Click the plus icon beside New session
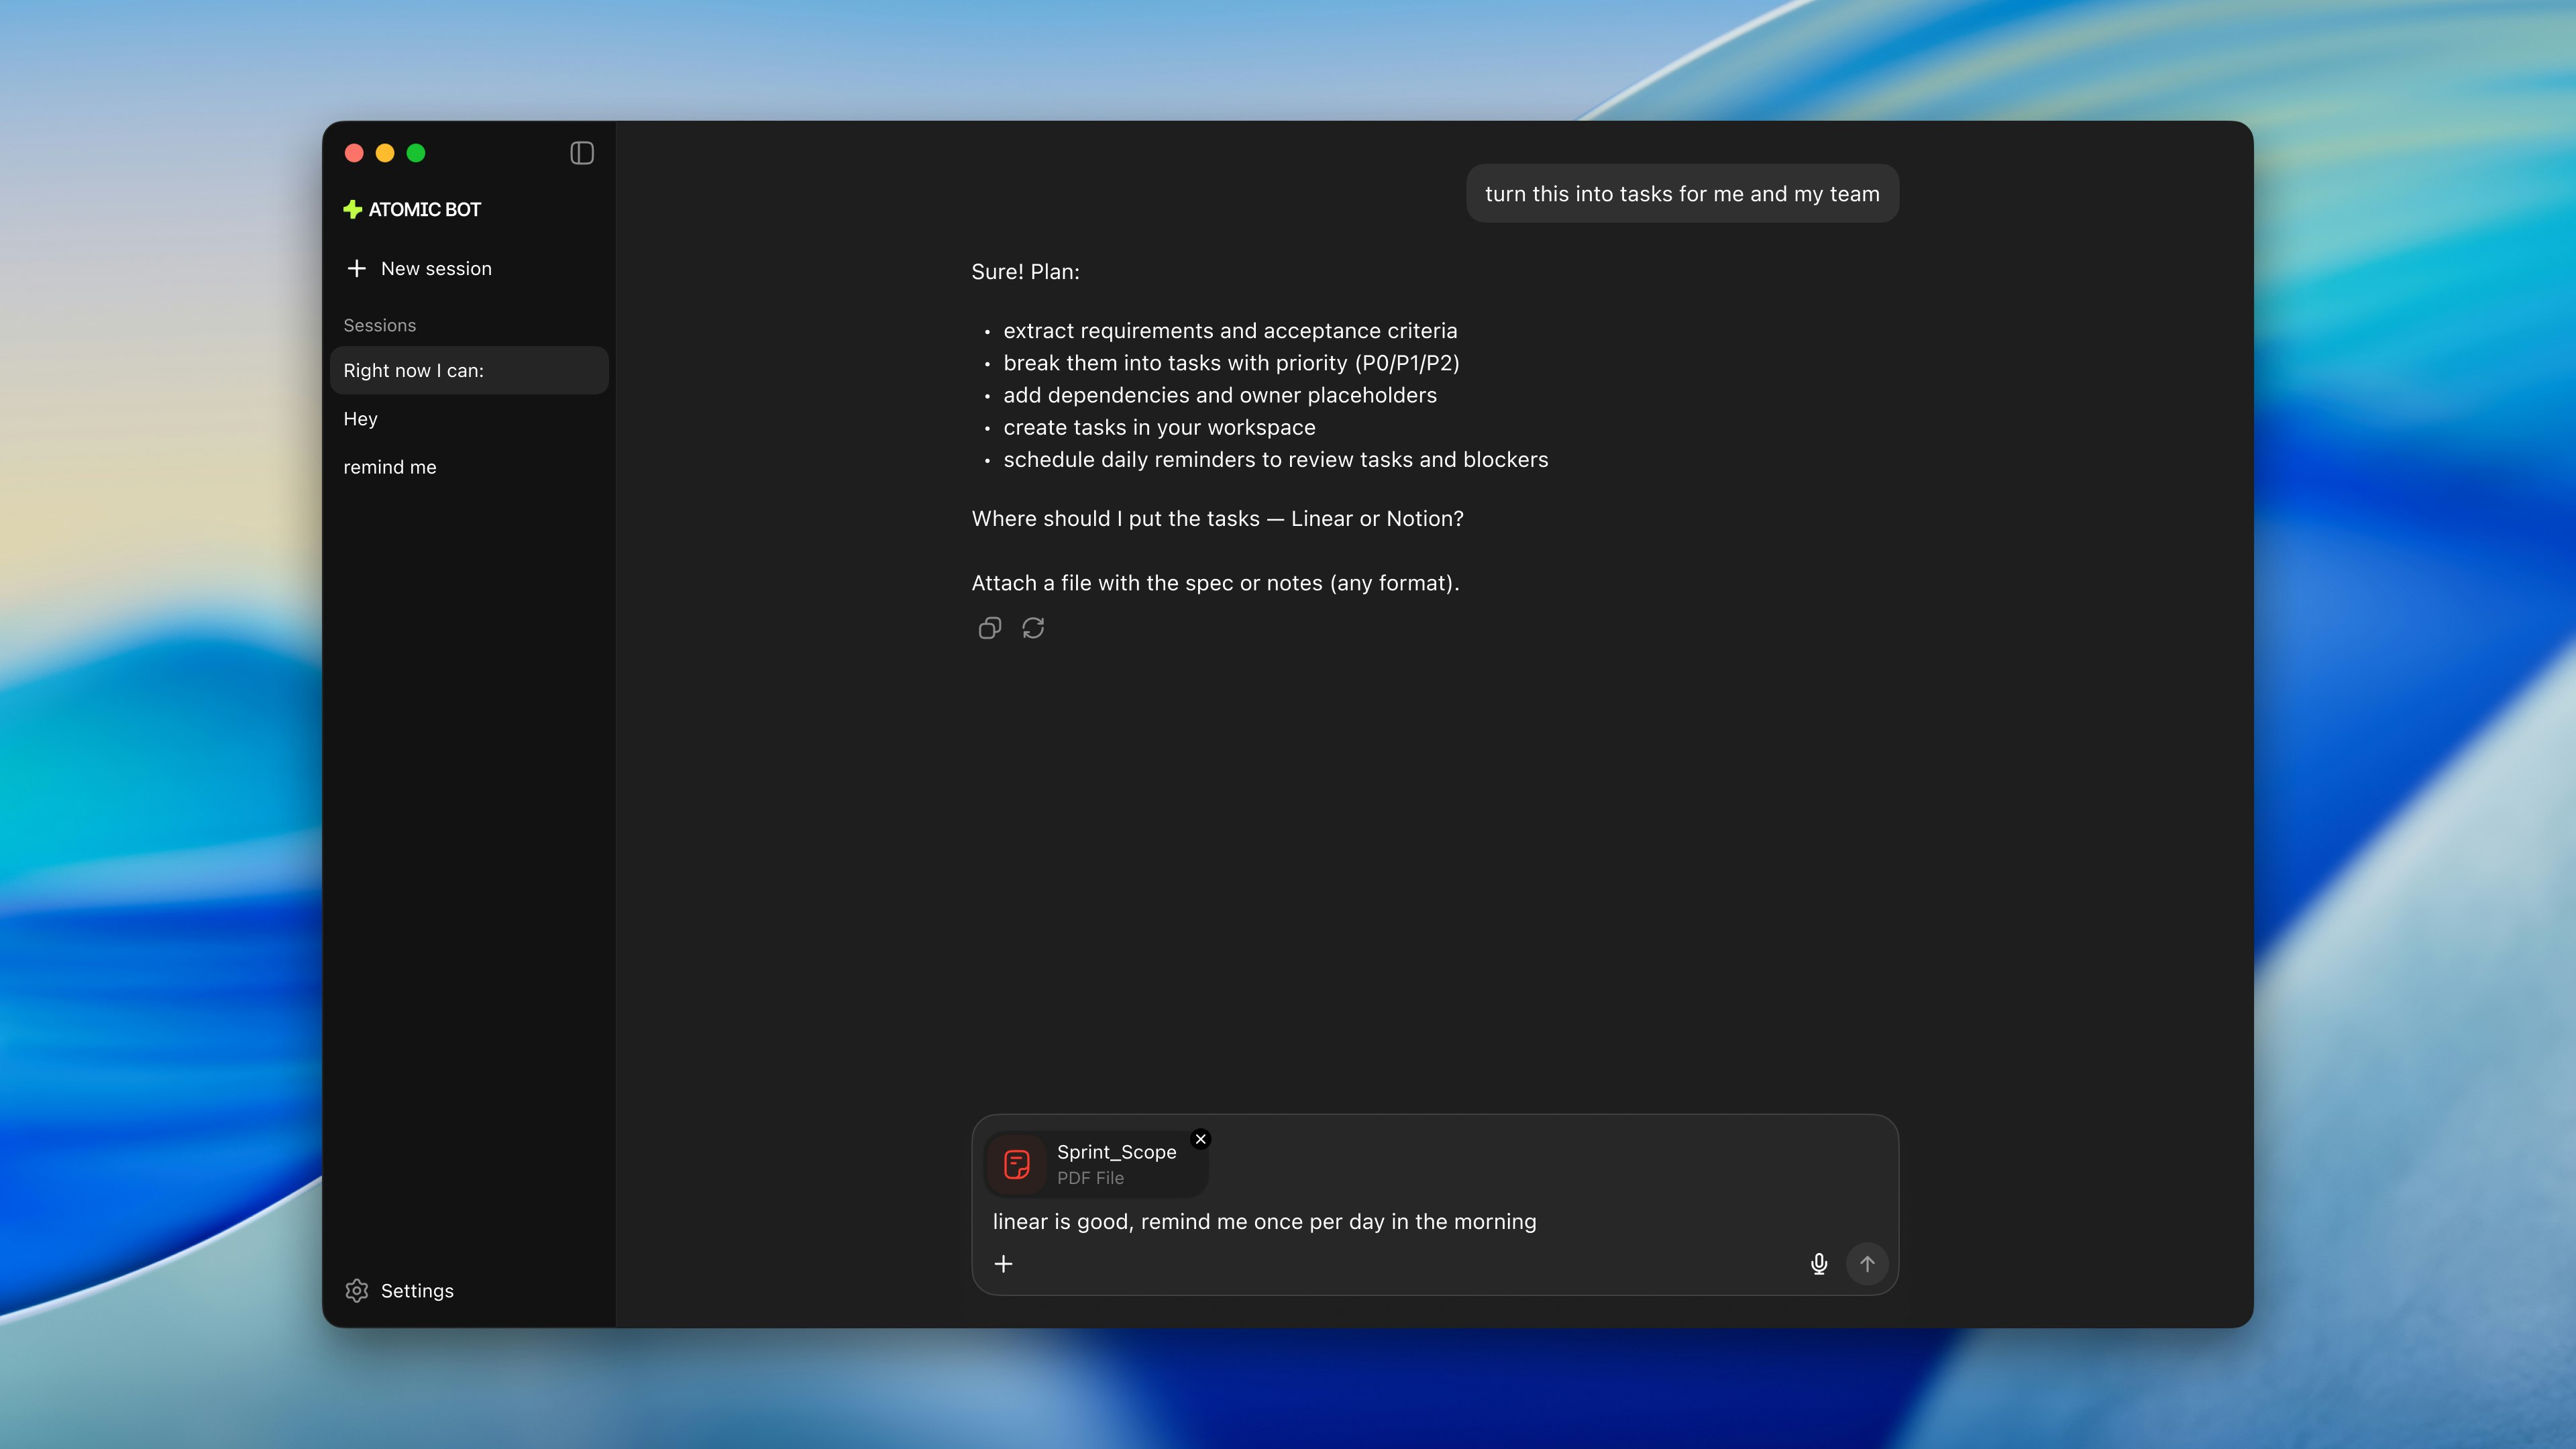2576x1449 pixels. [x=356, y=268]
